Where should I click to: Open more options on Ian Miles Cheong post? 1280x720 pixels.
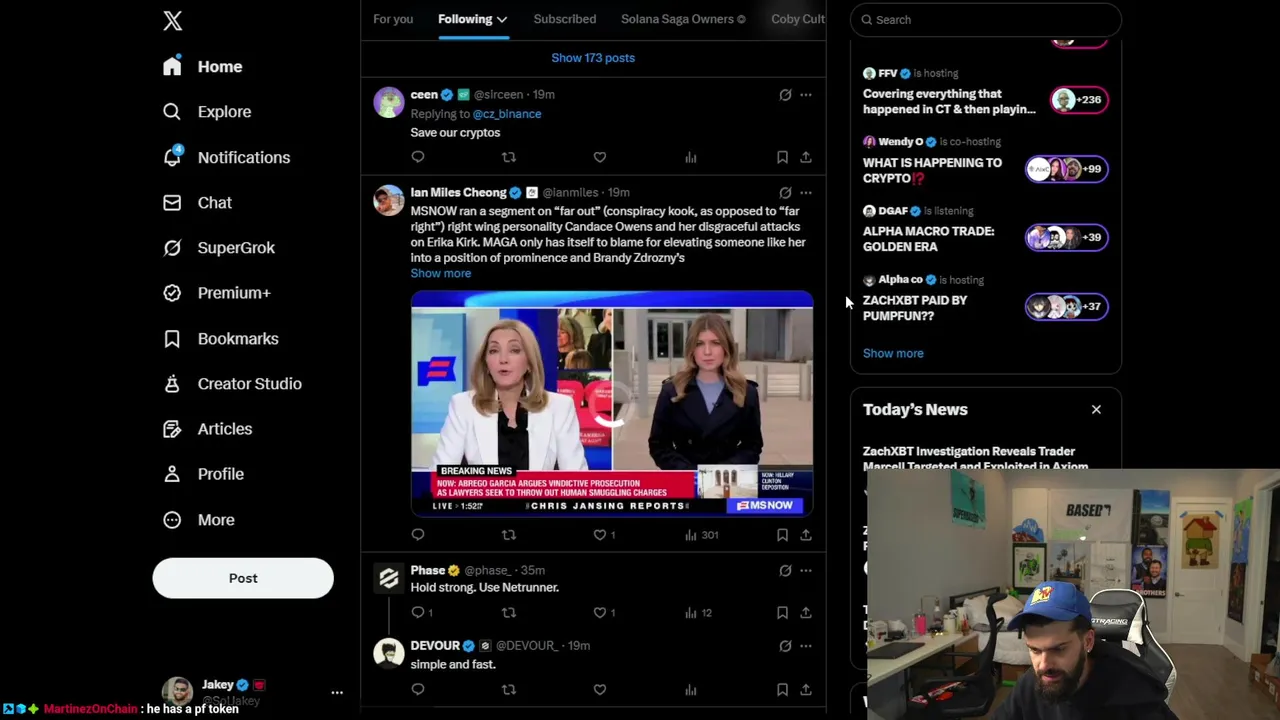point(806,193)
